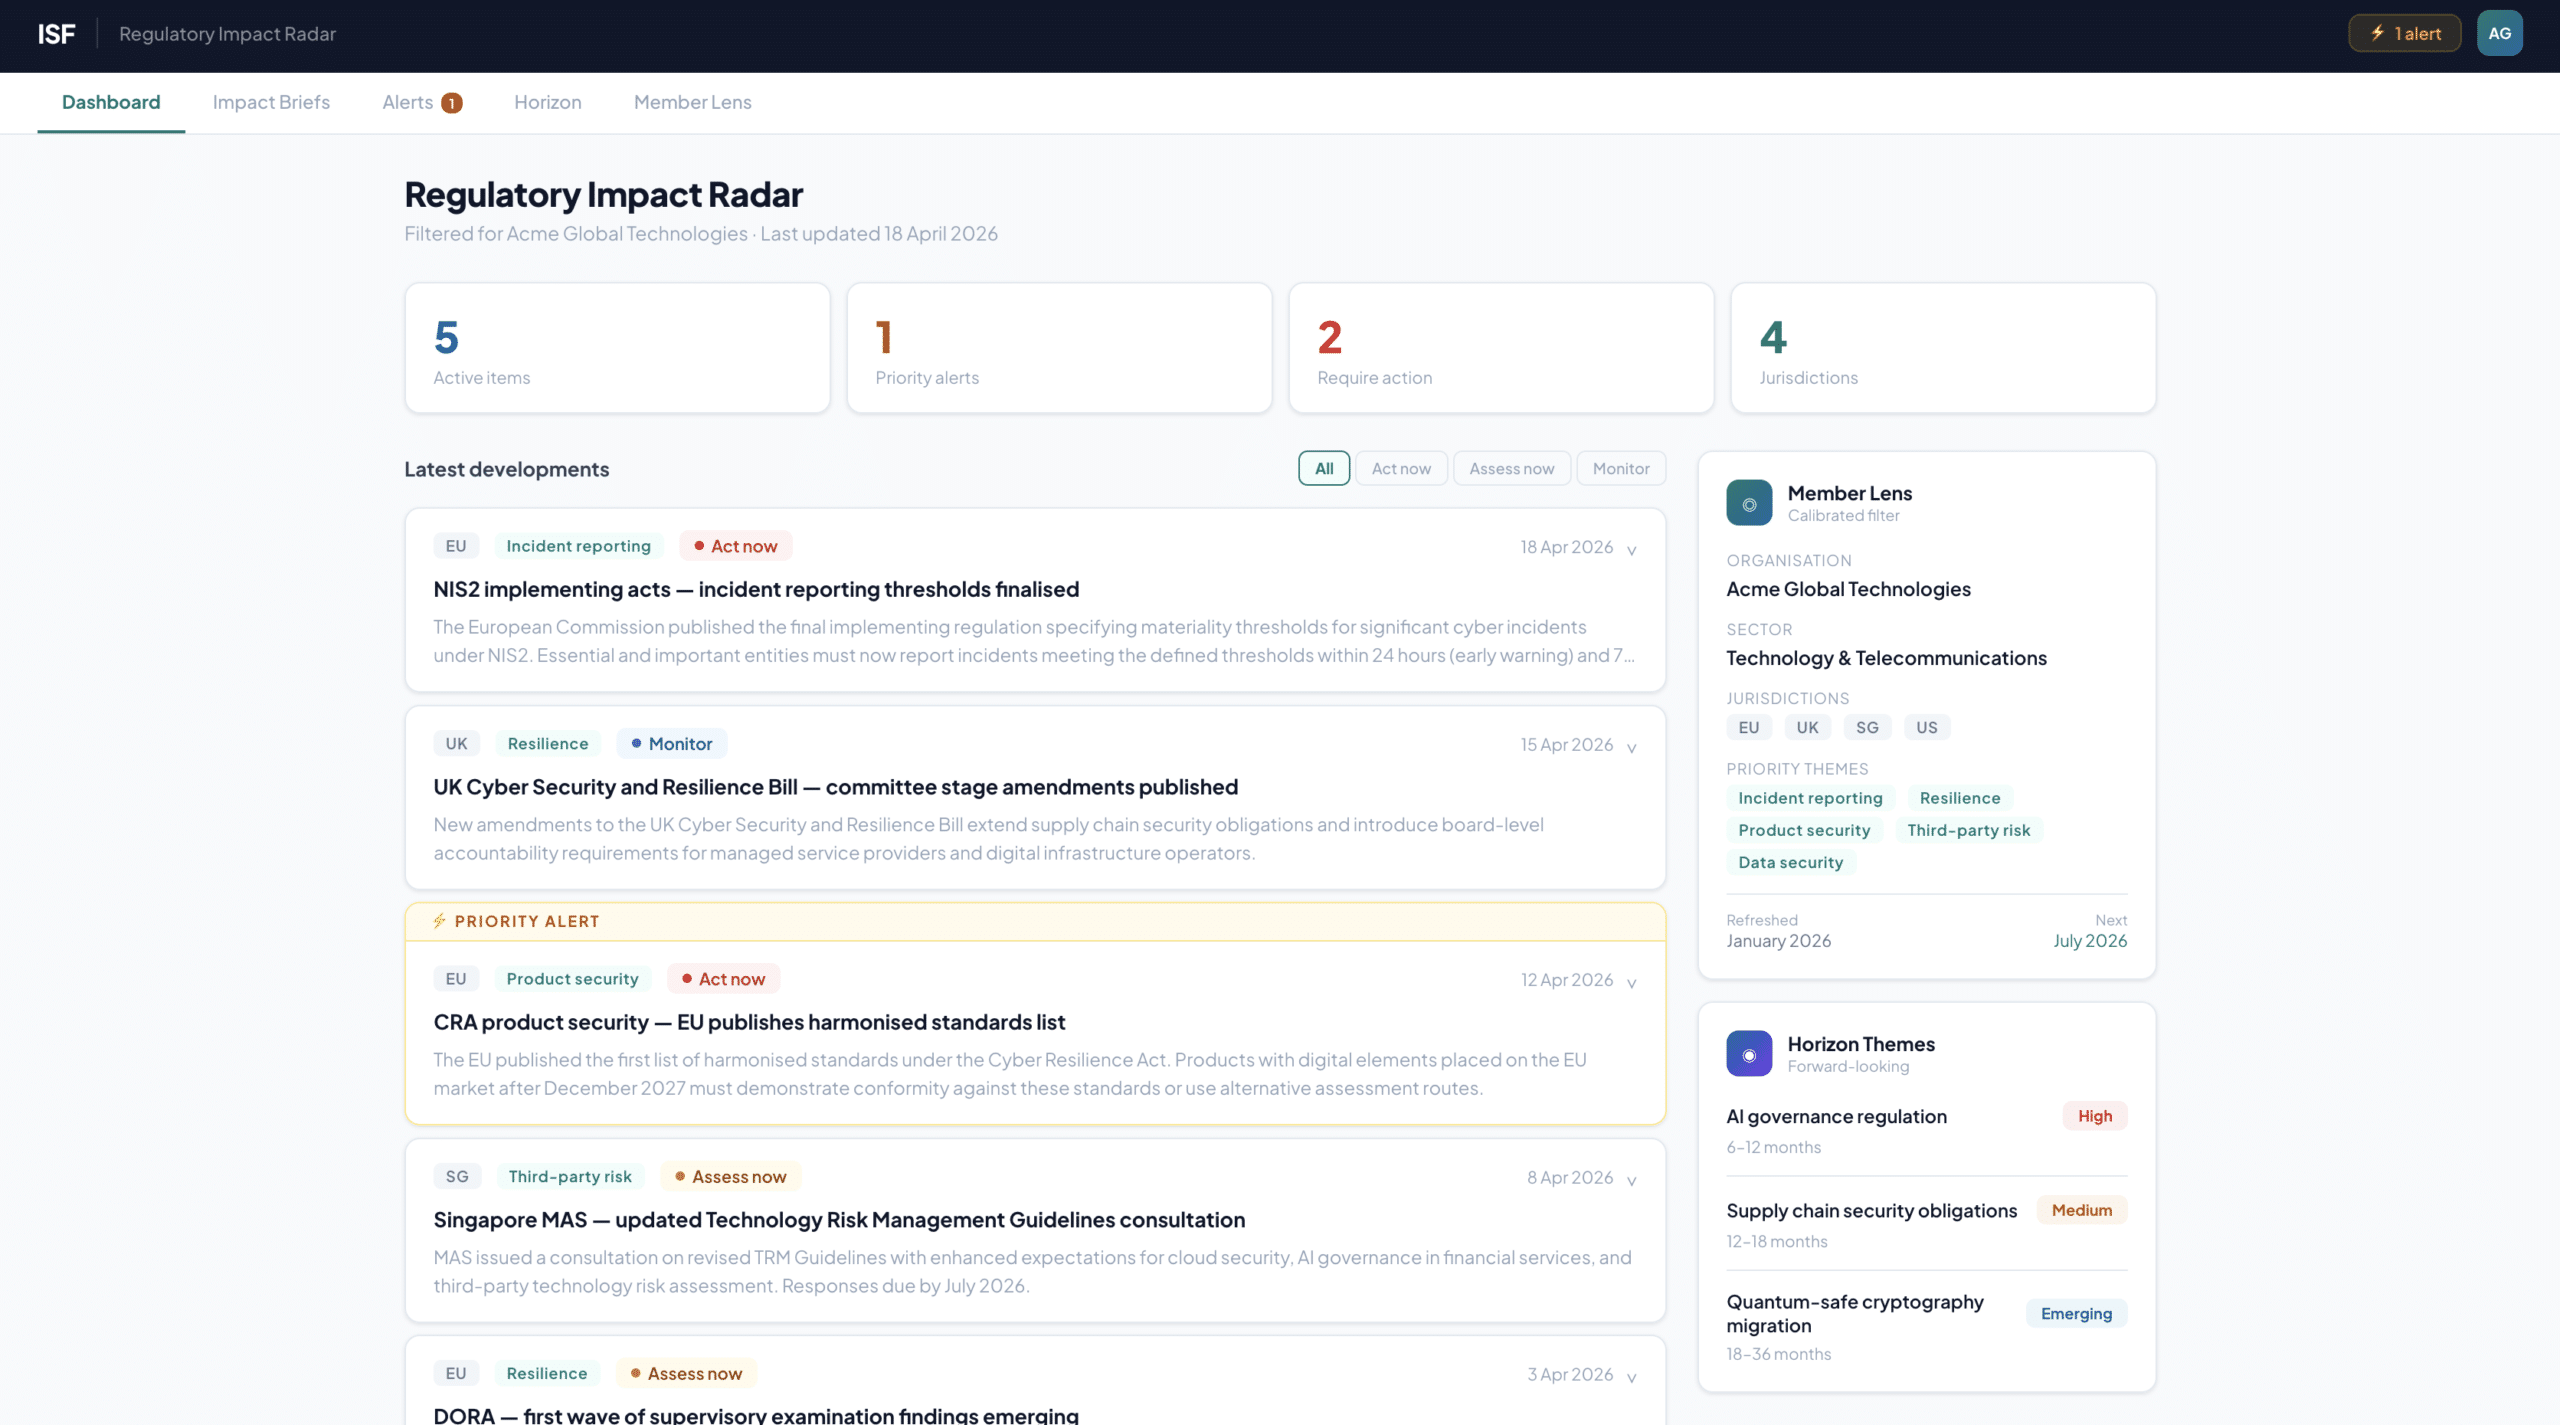Switch to the Dashboard tab

111,102
